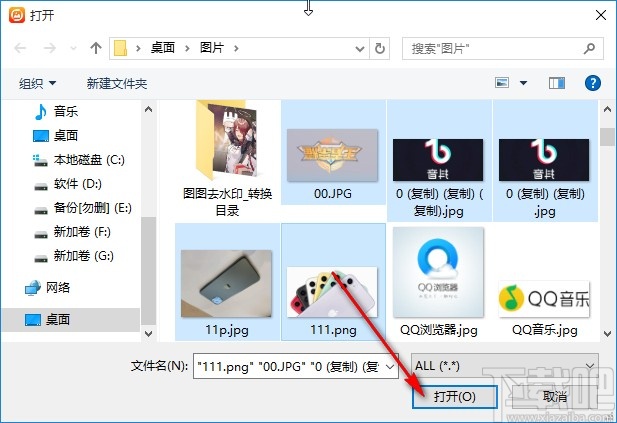The width and height of the screenshot is (617, 423).
Task: Click the Forward navigation arrow
Action: coord(50,48)
